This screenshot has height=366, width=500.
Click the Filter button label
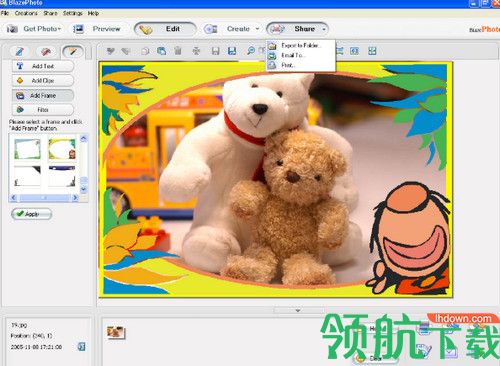43,110
